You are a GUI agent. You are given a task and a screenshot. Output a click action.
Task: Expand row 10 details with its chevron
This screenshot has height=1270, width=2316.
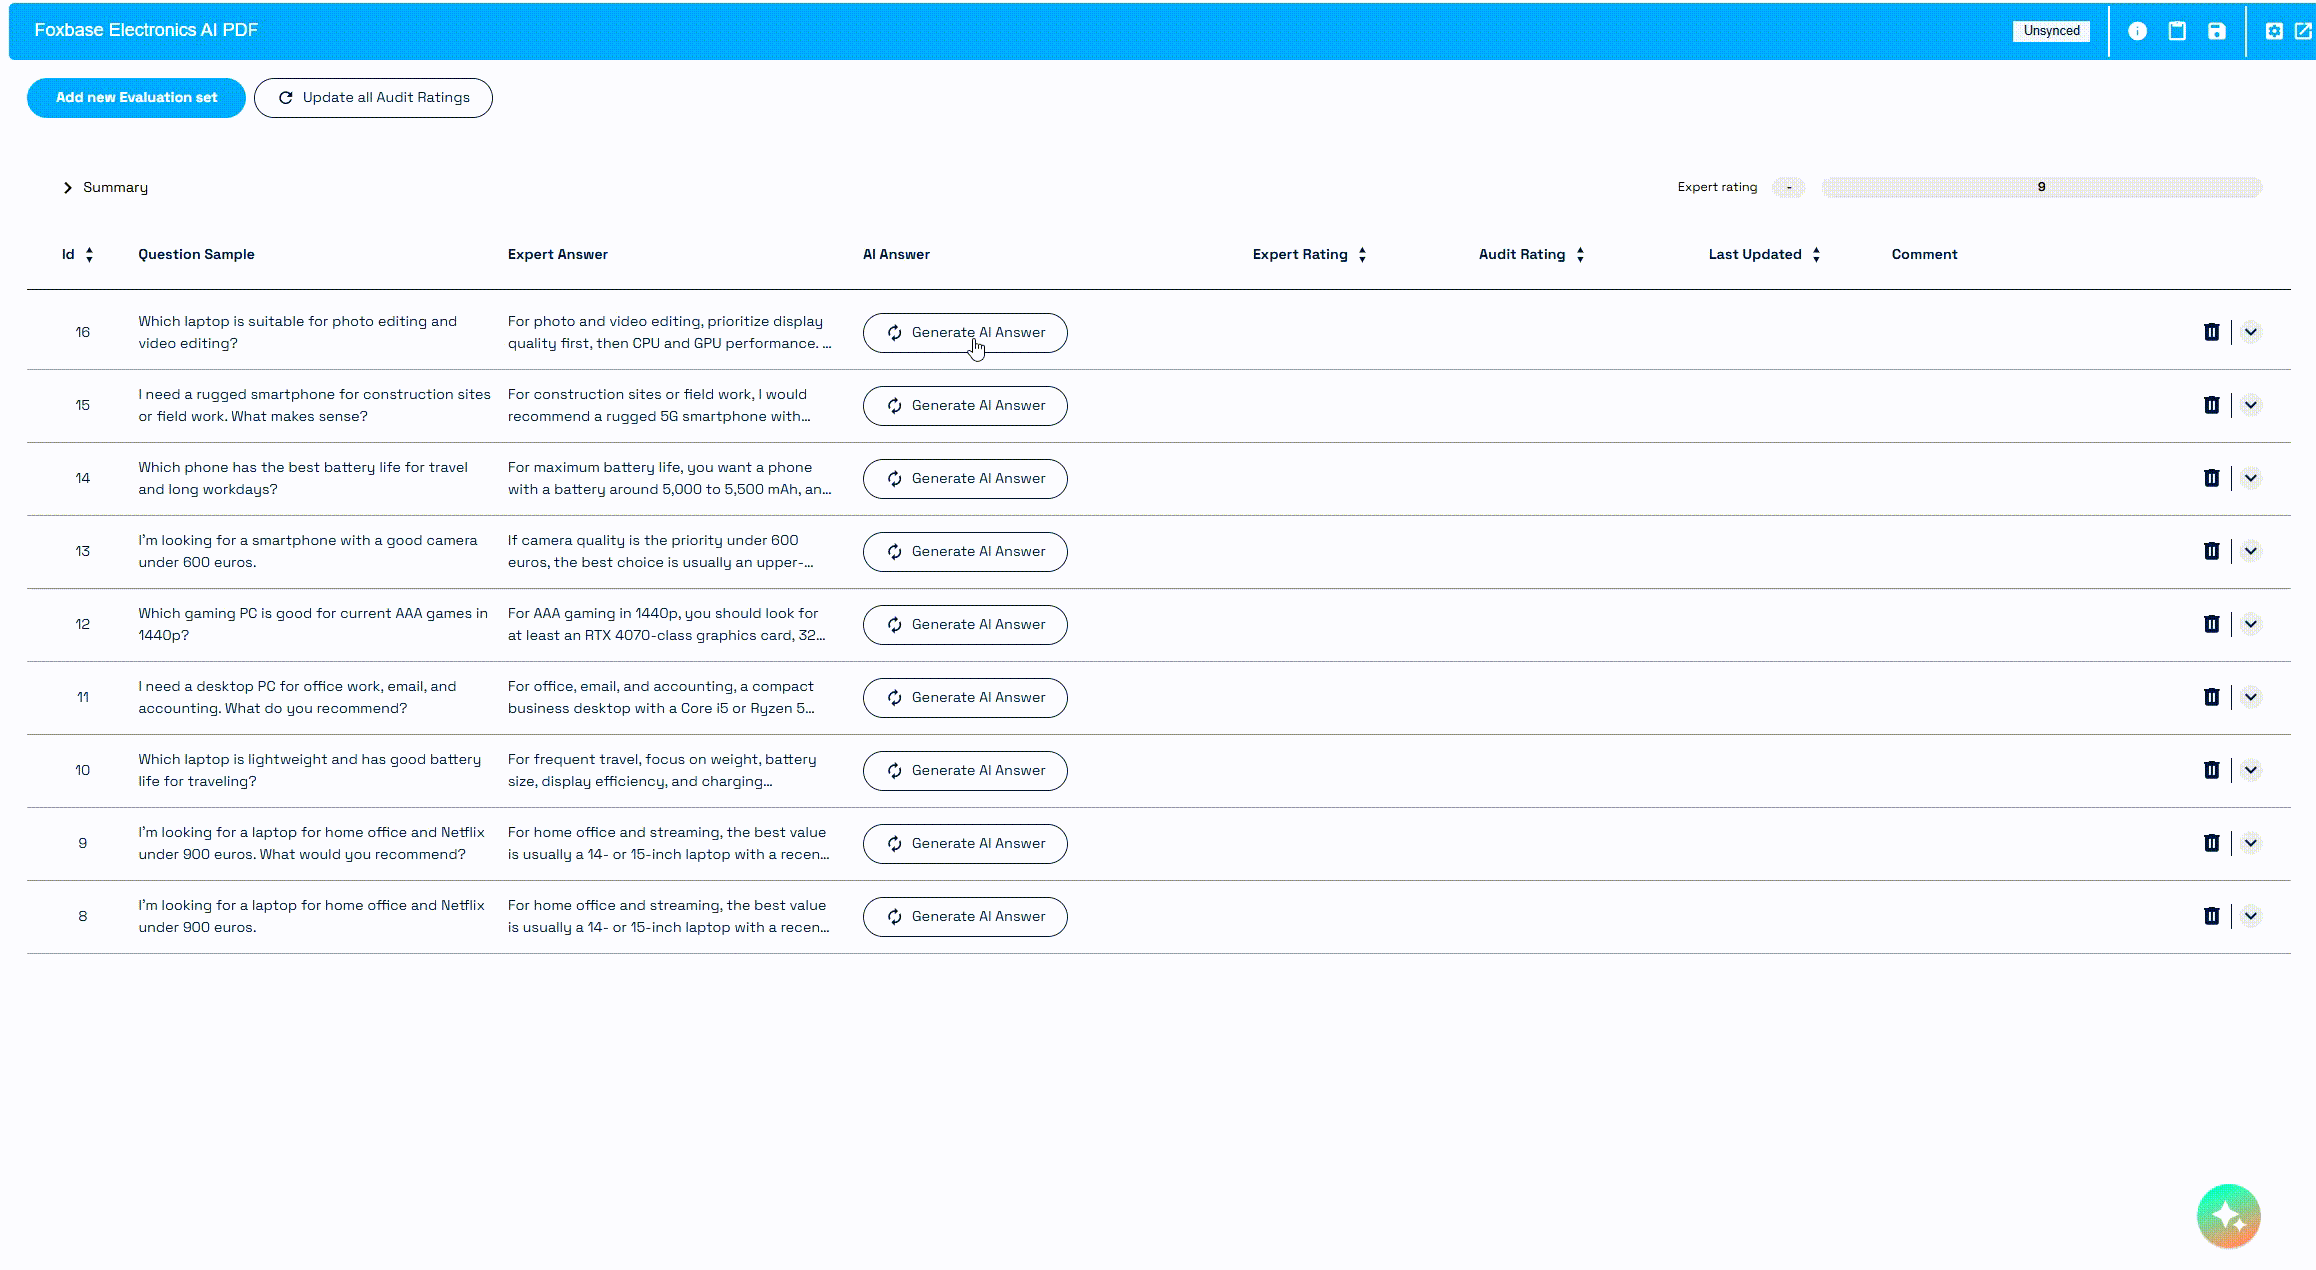tap(2250, 770)
